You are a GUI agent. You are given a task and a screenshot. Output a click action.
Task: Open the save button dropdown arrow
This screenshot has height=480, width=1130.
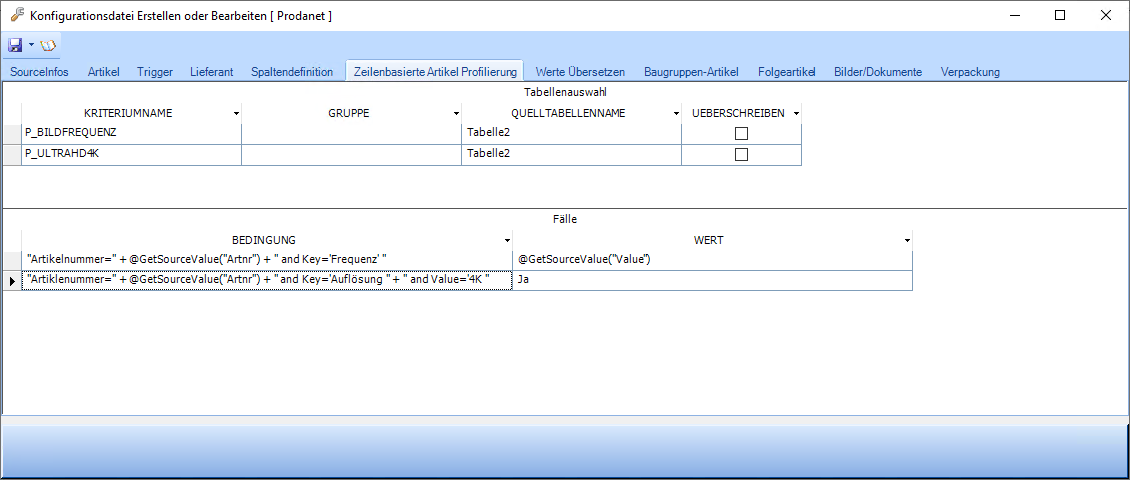click(31, 45)
